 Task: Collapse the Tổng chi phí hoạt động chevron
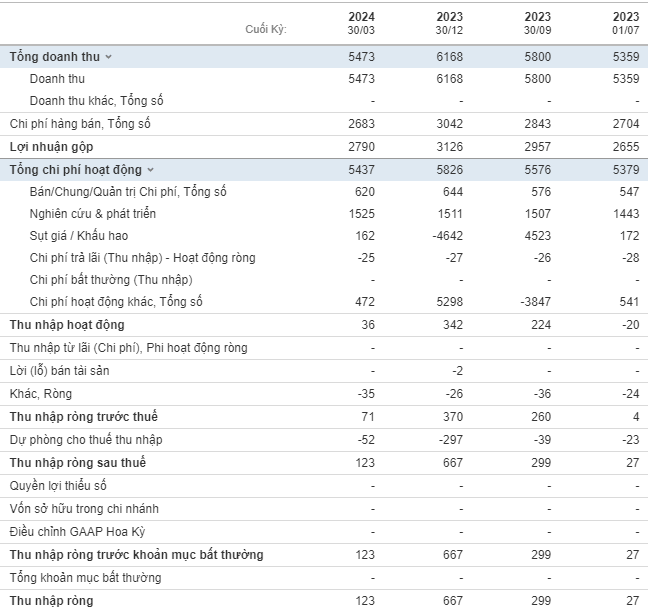click(x=151, y=170)
